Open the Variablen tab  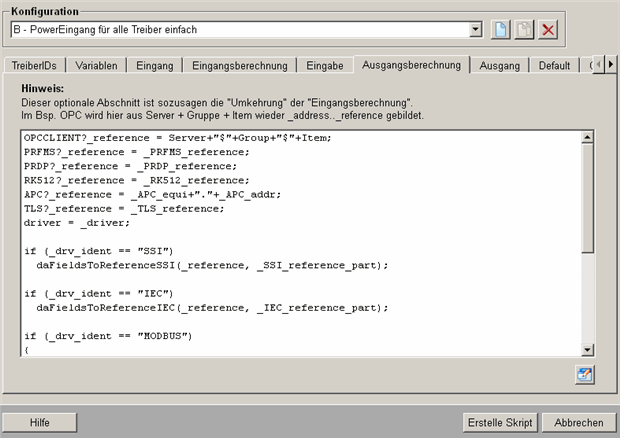[x=96, y=66]
